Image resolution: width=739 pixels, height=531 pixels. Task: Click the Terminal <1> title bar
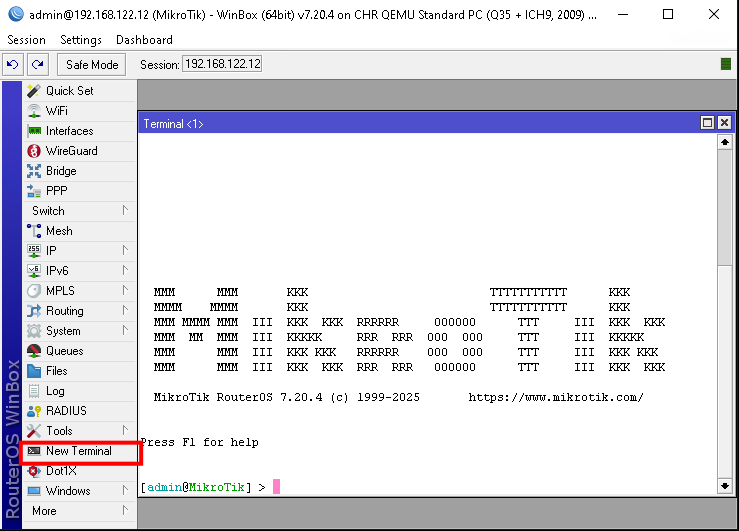(x=419, y=123)
